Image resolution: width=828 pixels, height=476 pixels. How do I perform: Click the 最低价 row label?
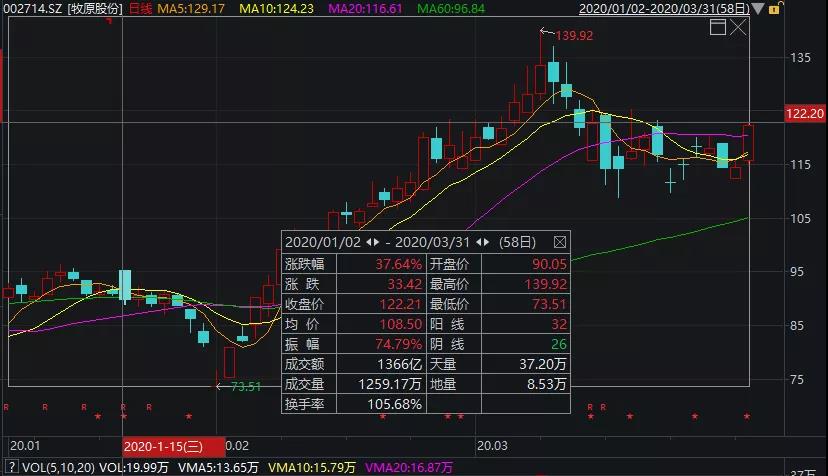(x=449, y=304)
